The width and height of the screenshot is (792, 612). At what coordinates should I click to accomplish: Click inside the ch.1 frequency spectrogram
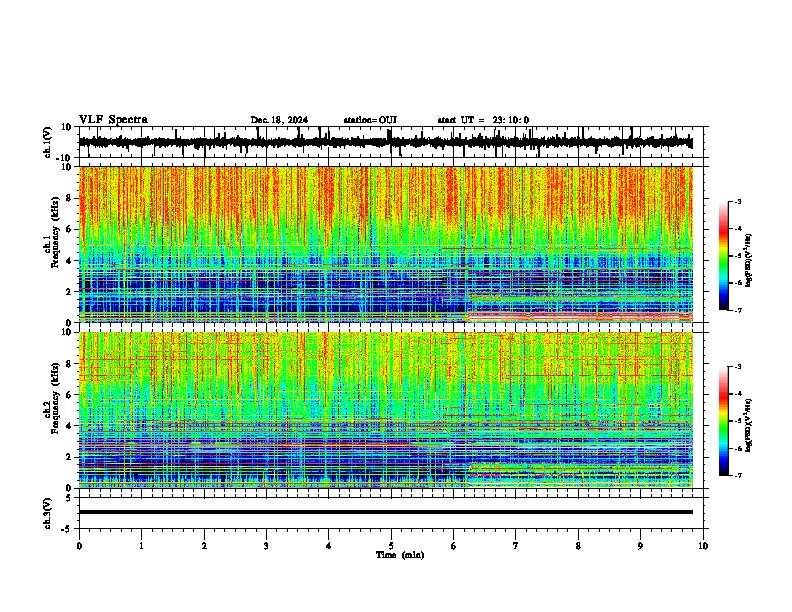[385, 244]
